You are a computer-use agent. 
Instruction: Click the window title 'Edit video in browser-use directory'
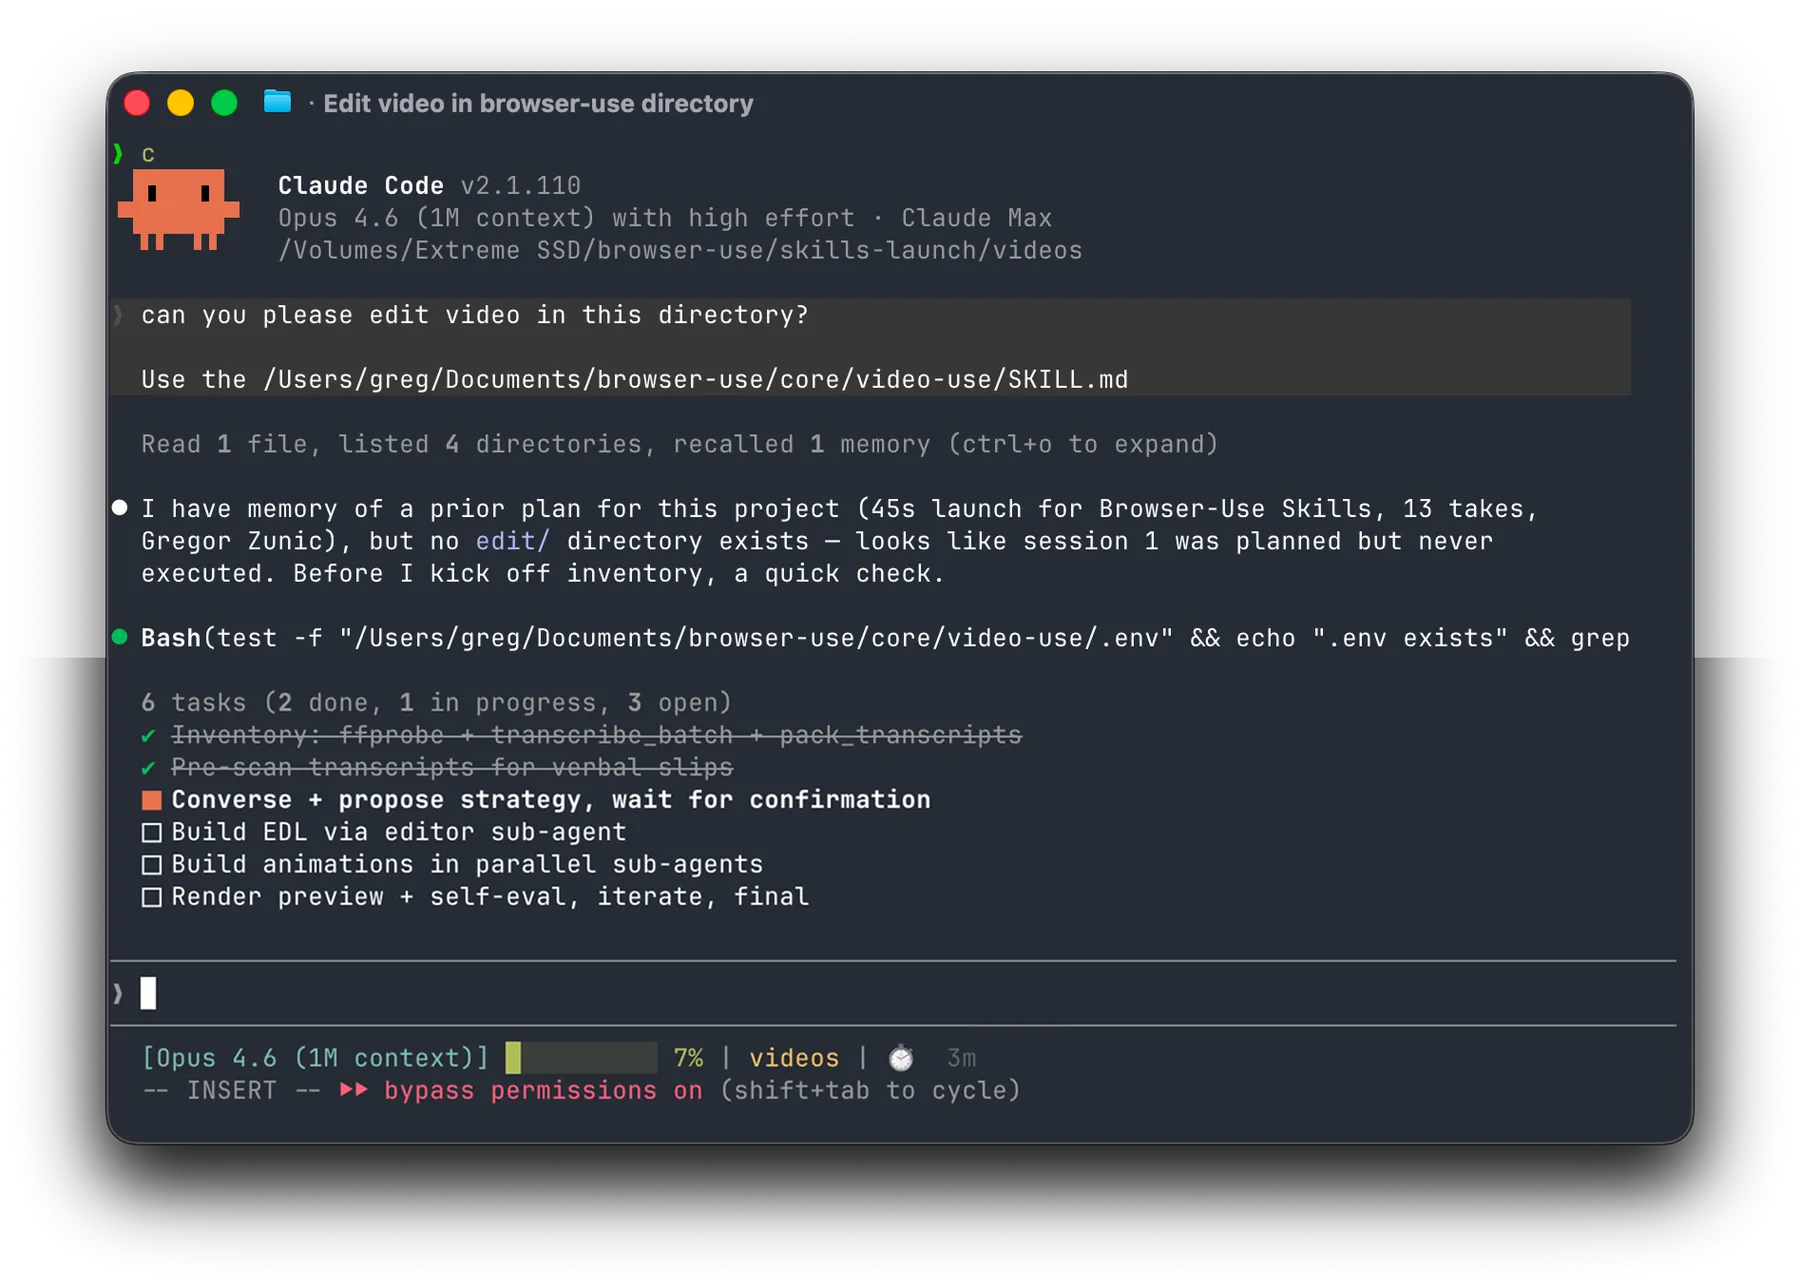point(538,103)
